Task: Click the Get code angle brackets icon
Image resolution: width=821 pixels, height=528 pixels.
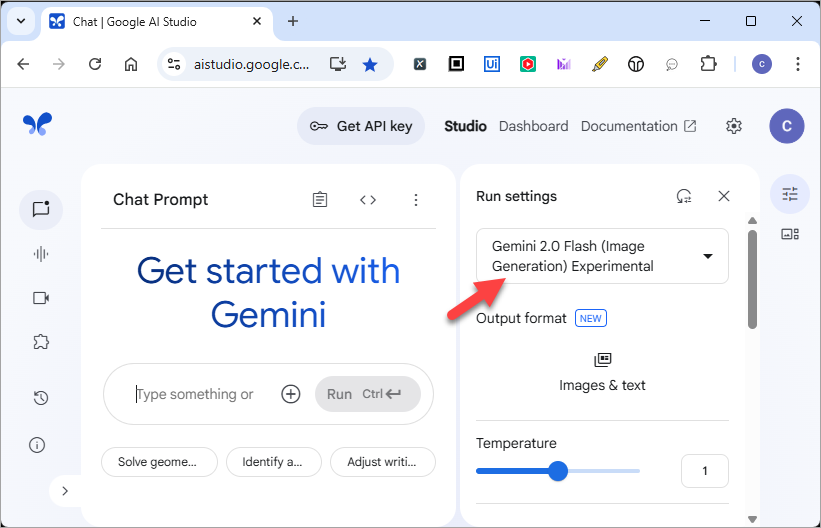Action: click(368, 200)
